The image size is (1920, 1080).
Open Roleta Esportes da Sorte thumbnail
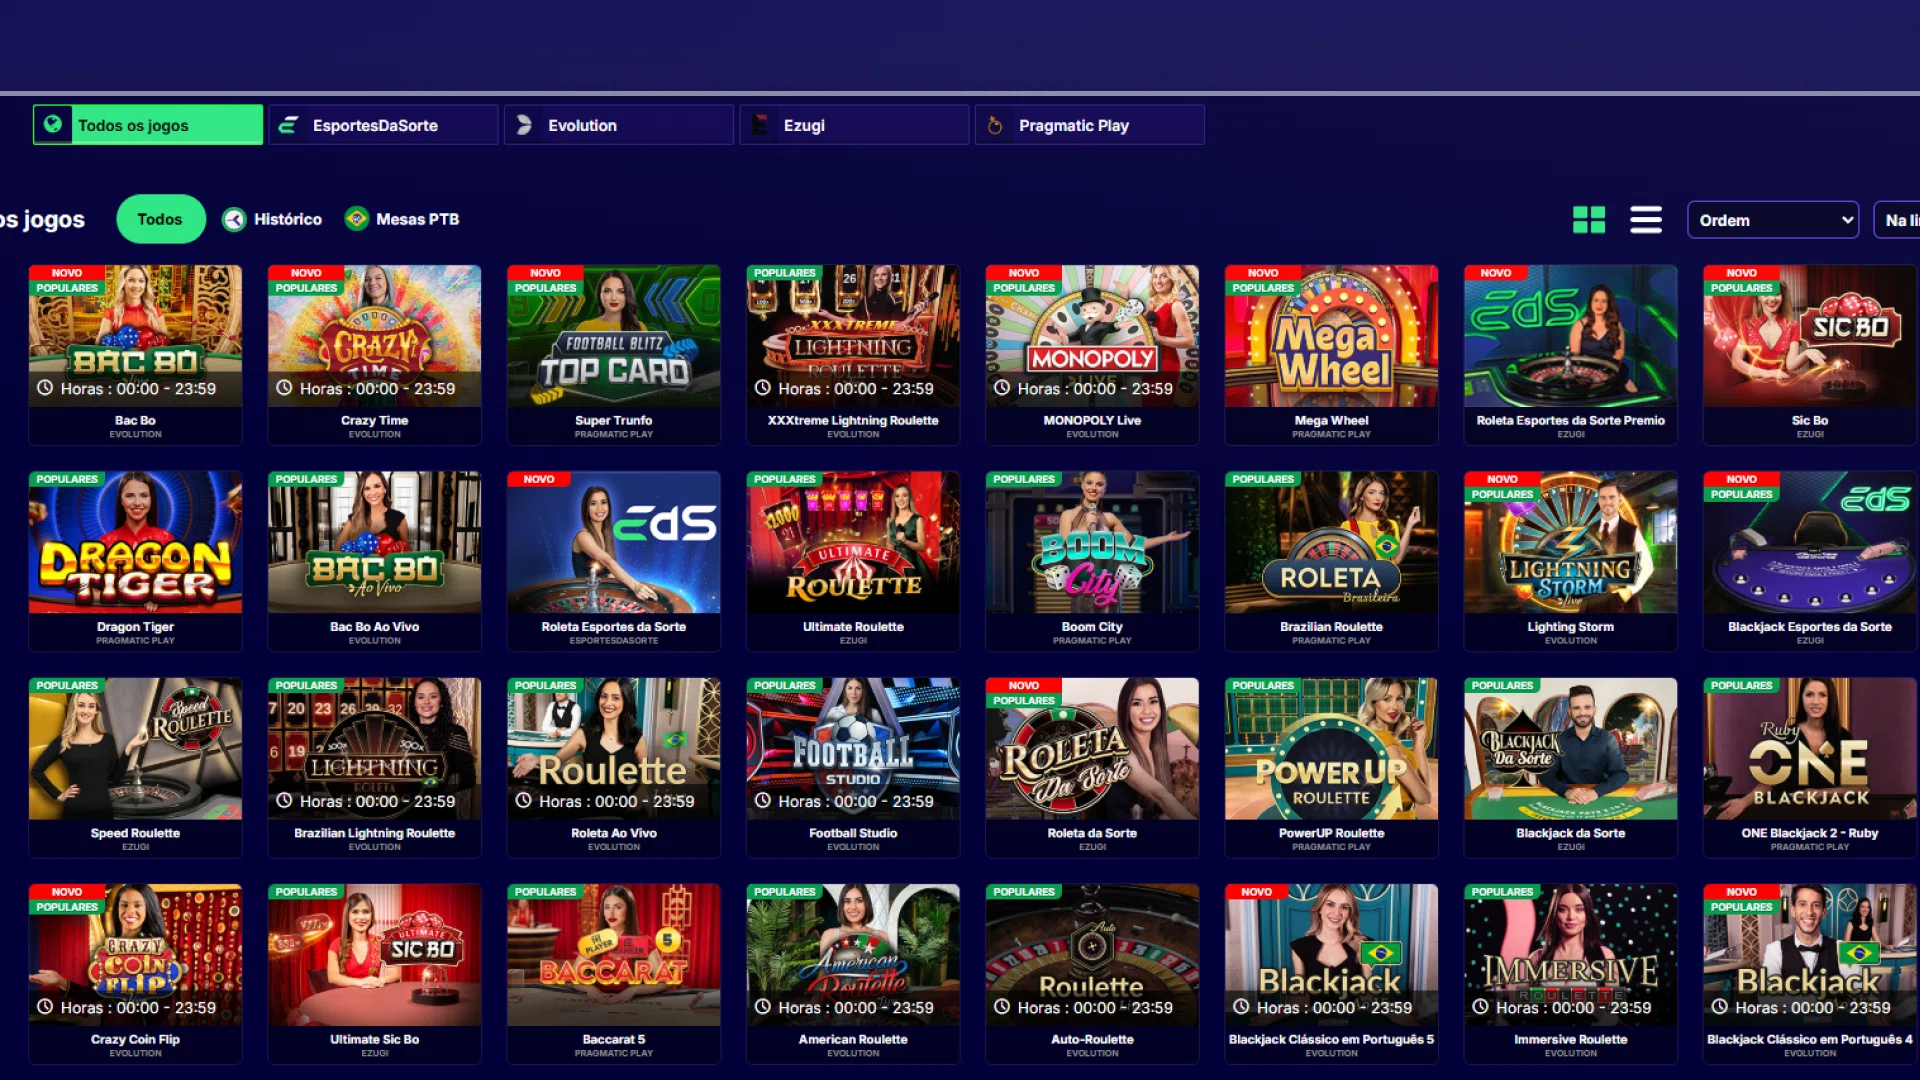(x=614, y=542)
